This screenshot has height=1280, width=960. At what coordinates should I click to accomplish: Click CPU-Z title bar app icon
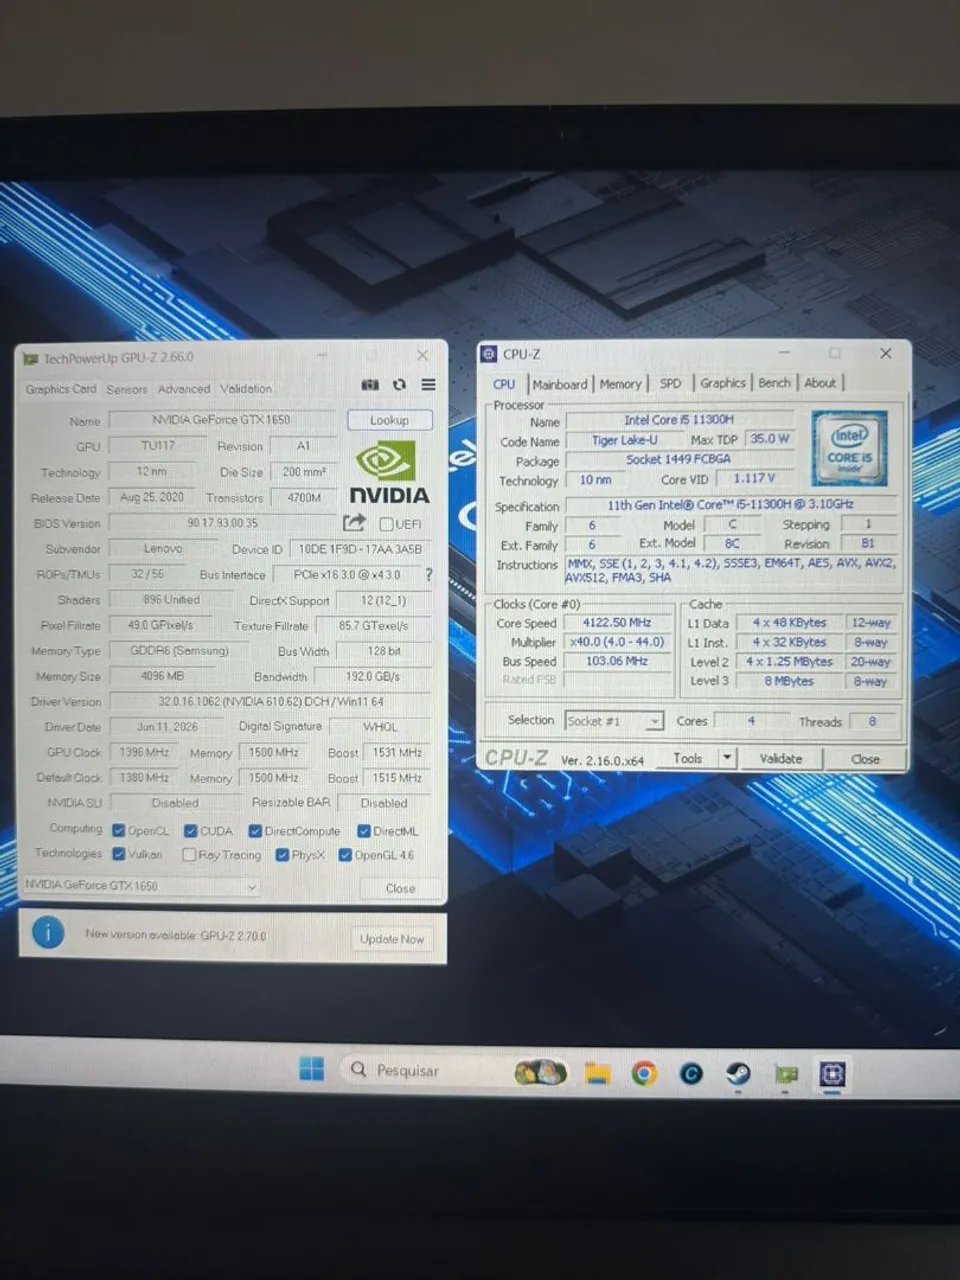tap(489, 354)
